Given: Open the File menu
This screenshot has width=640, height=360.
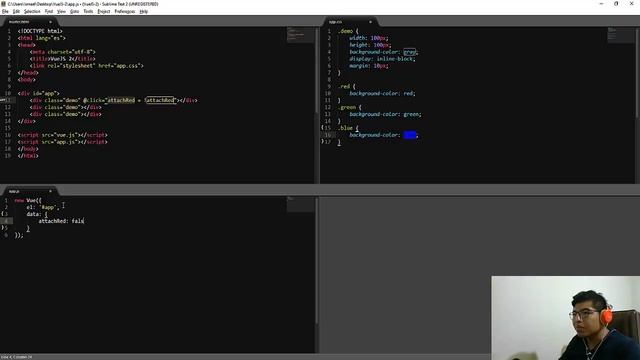Looking at the screenshot, I should (5, 11).
